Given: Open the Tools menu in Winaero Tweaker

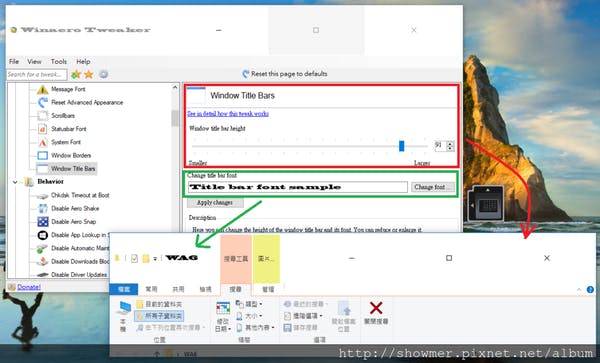Looking at the screenshot, I should coord(59,62).
